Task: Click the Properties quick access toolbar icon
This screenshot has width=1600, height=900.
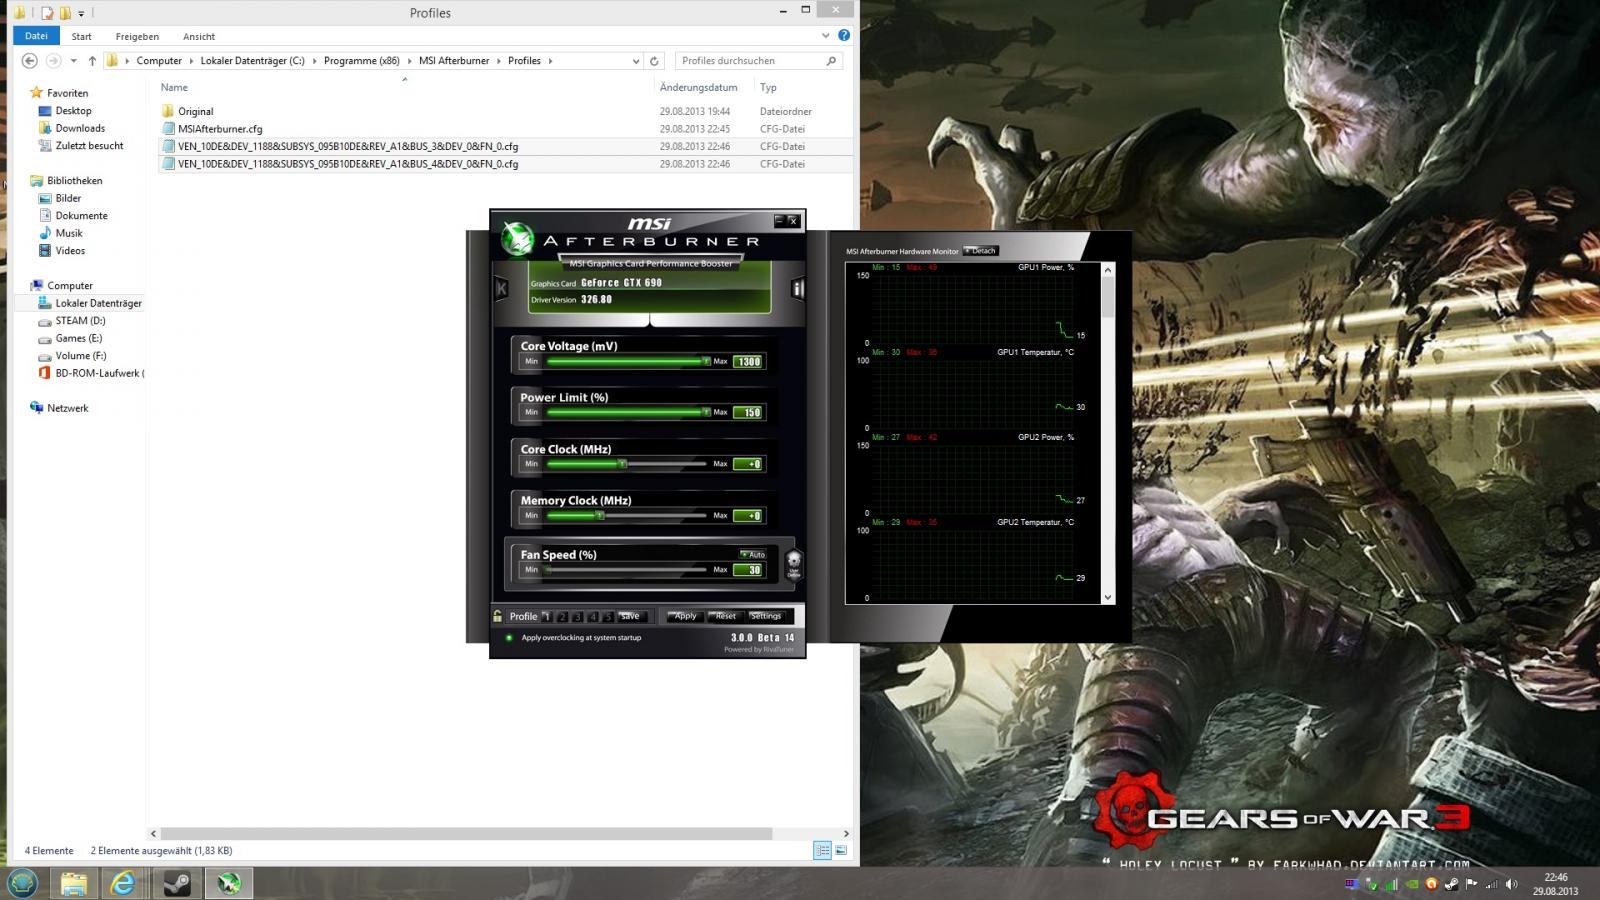Action: tap(47, 13)
